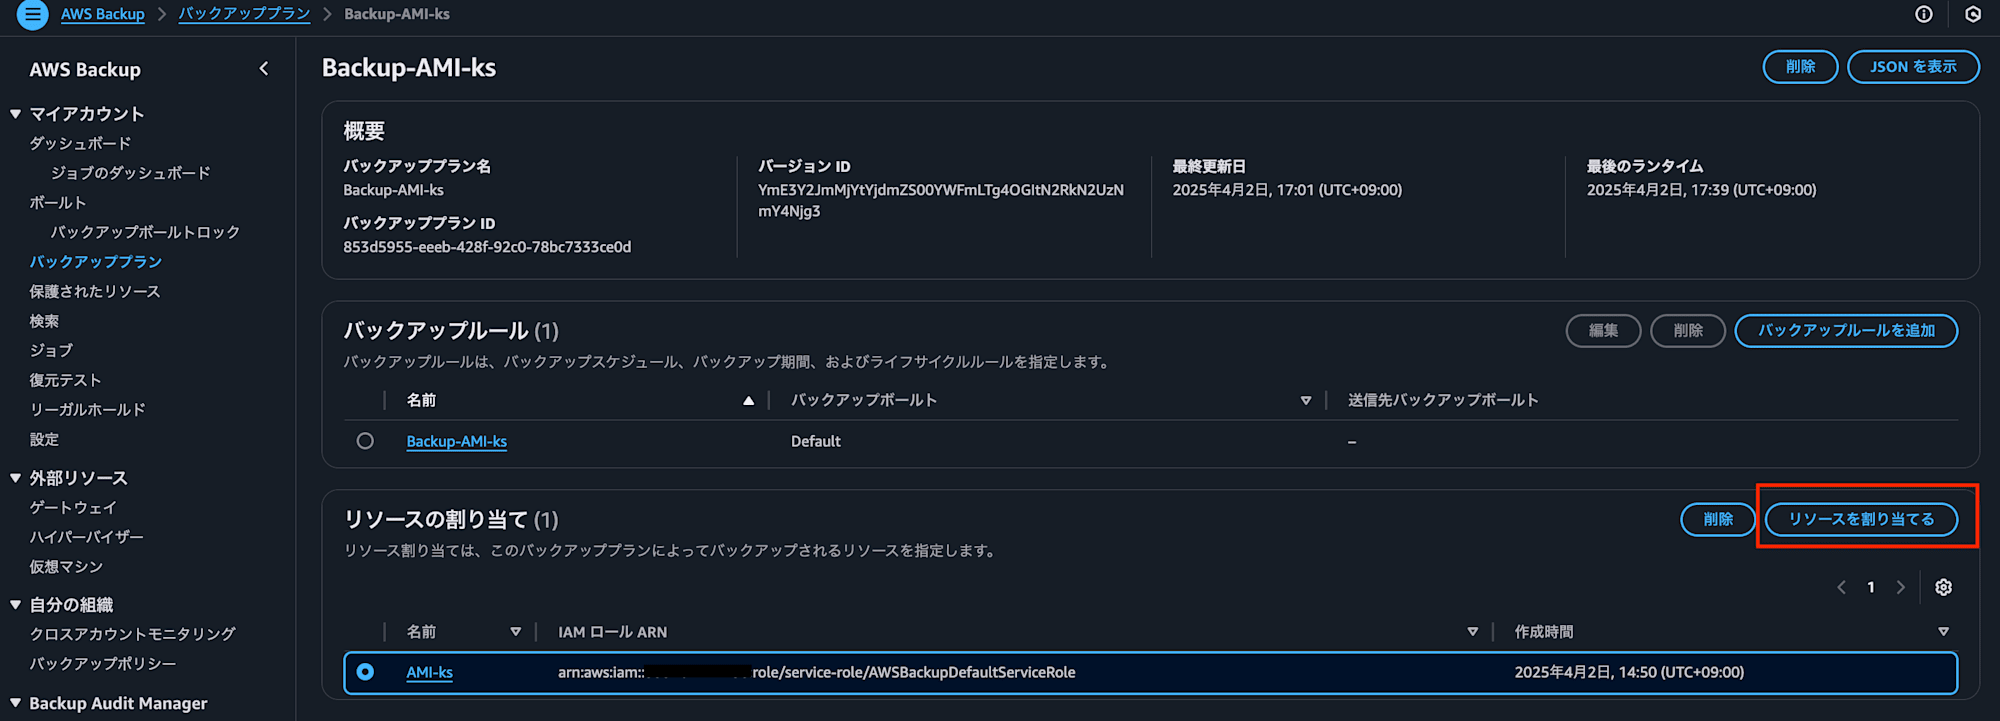Sort backup rules by 名前 ascending arrow
Screen dimensions: 2000x721
748,400
